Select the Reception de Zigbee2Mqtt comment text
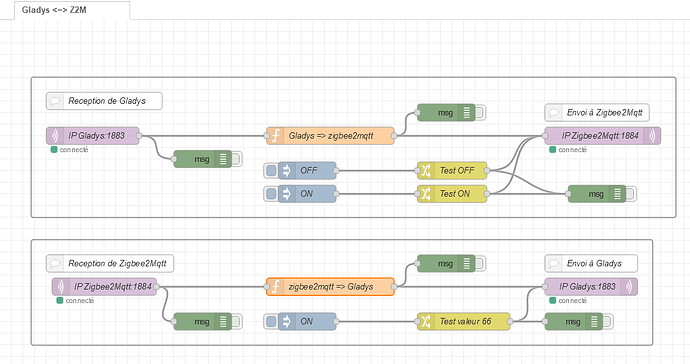690x364 pixels. [117, 264]
